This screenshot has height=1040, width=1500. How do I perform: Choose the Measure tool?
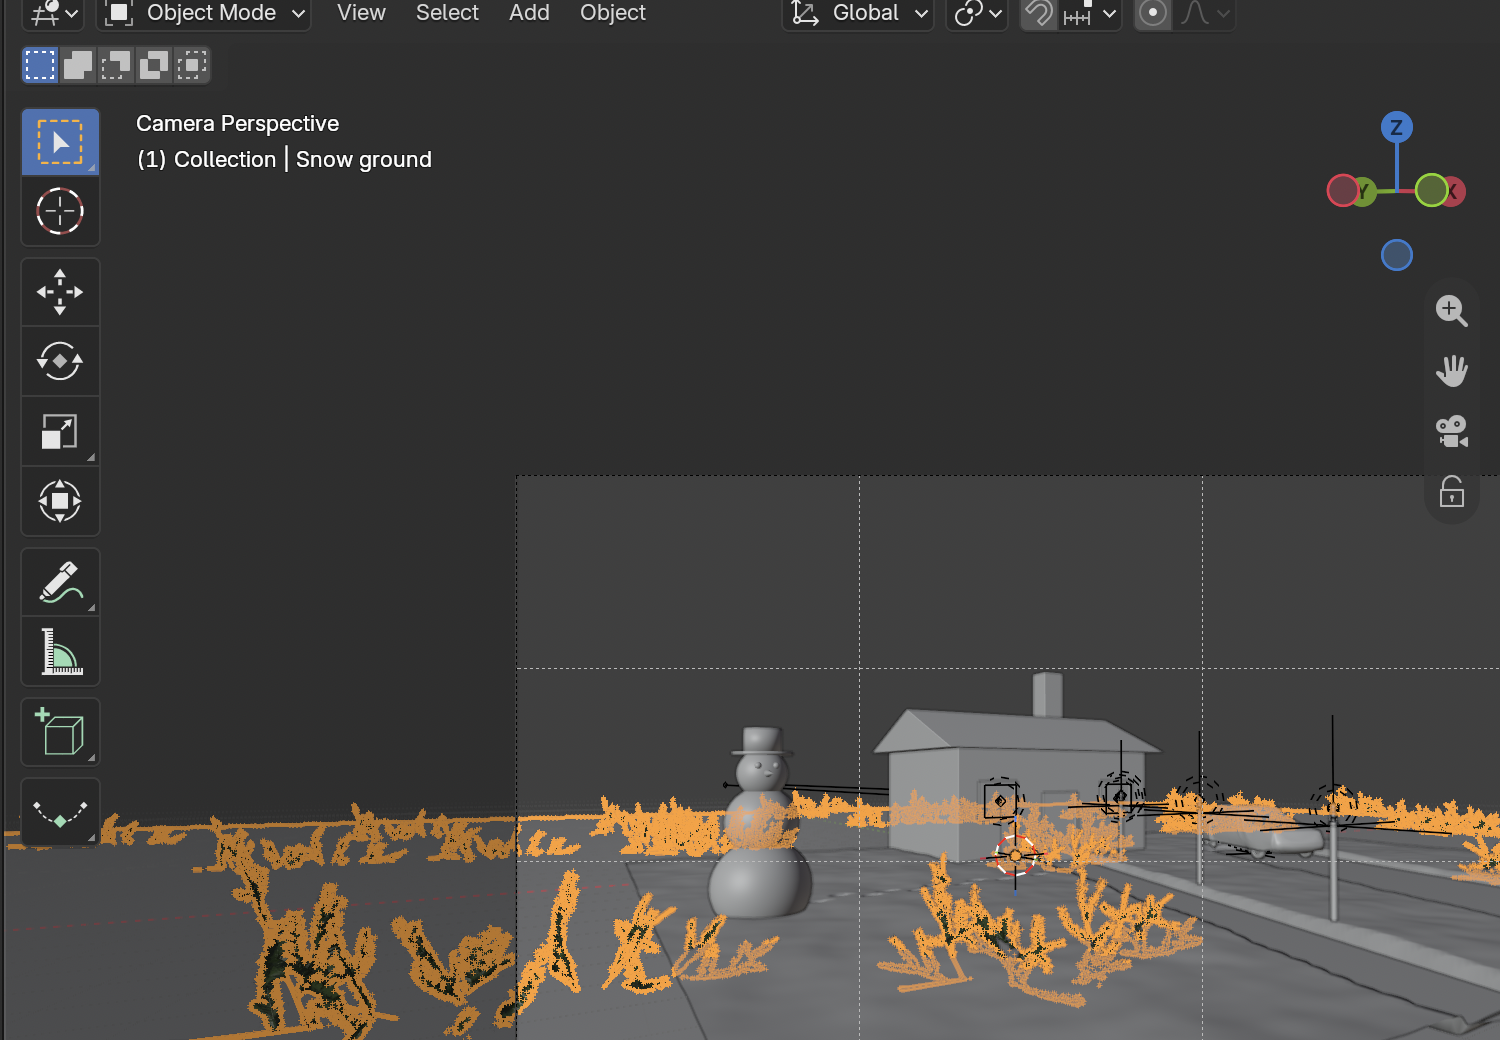click(60, 651)
